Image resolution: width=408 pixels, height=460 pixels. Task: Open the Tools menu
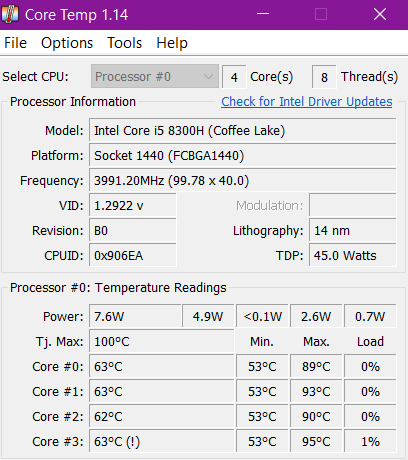pyautogui.click(x=125, y=43)
